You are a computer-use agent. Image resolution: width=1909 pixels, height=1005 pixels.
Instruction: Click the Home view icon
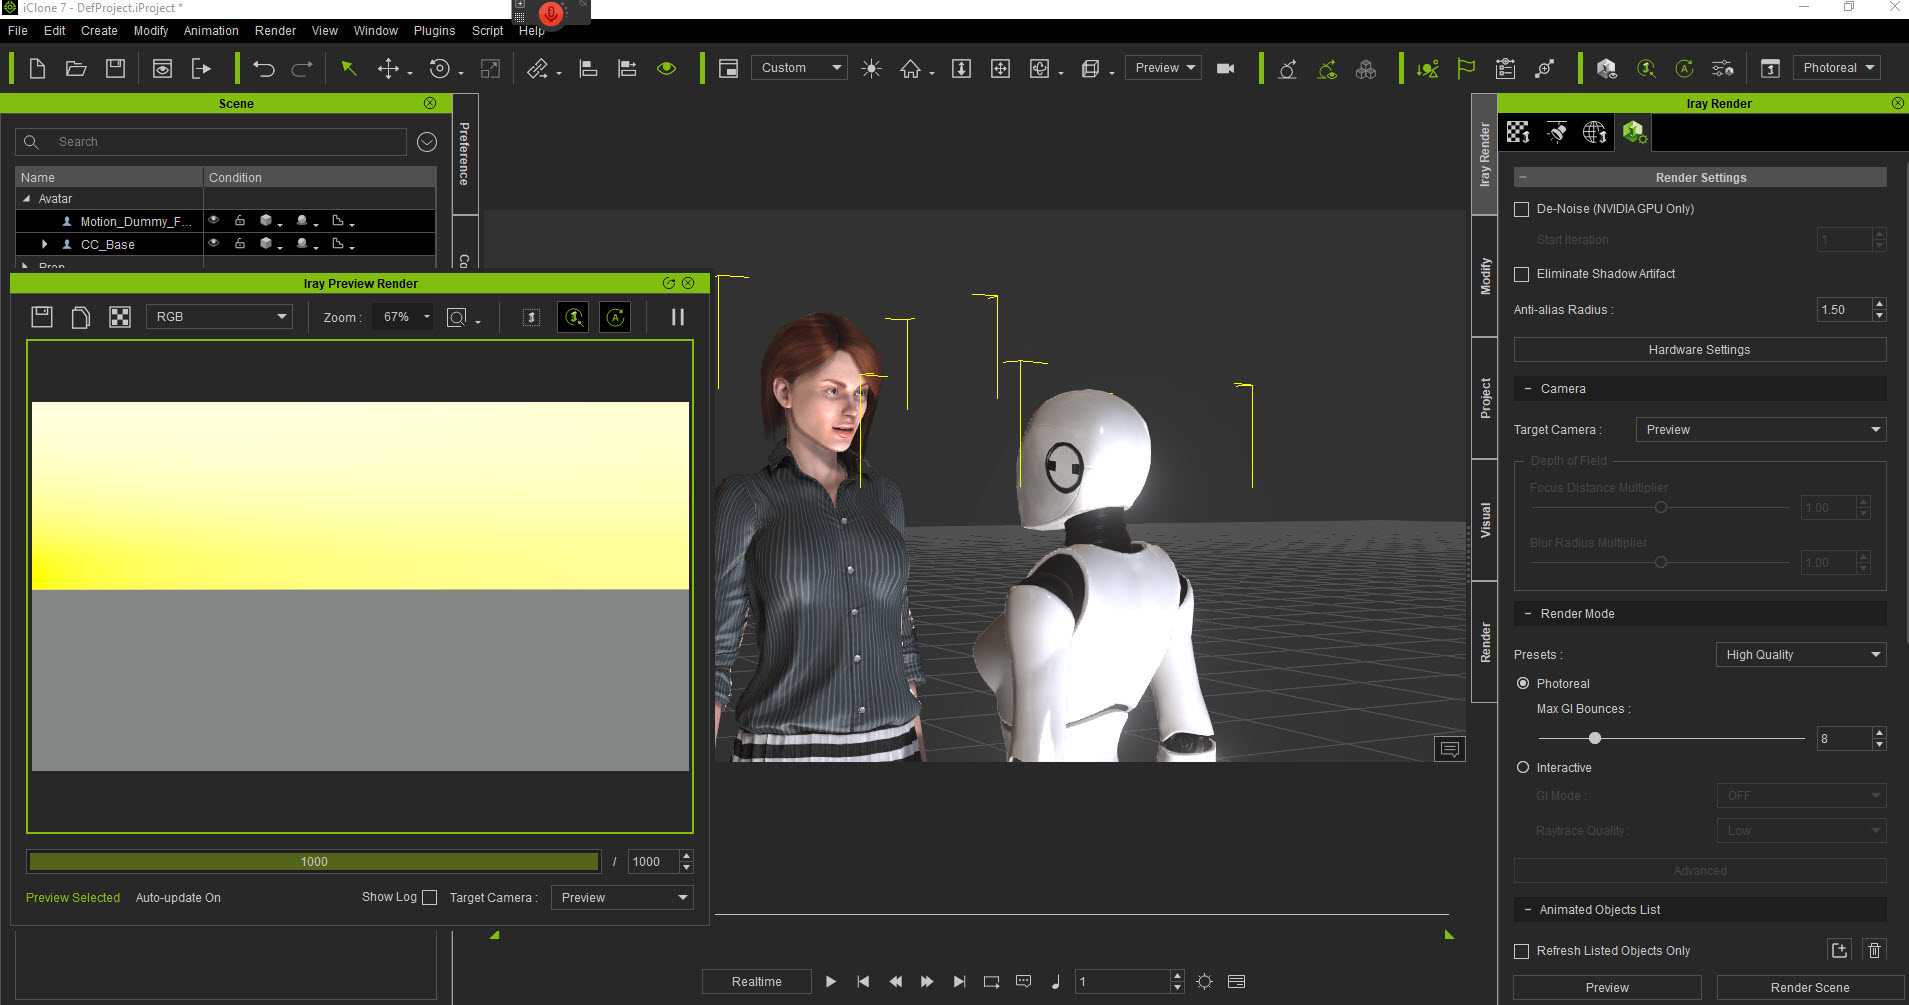(x=910, y=68)
